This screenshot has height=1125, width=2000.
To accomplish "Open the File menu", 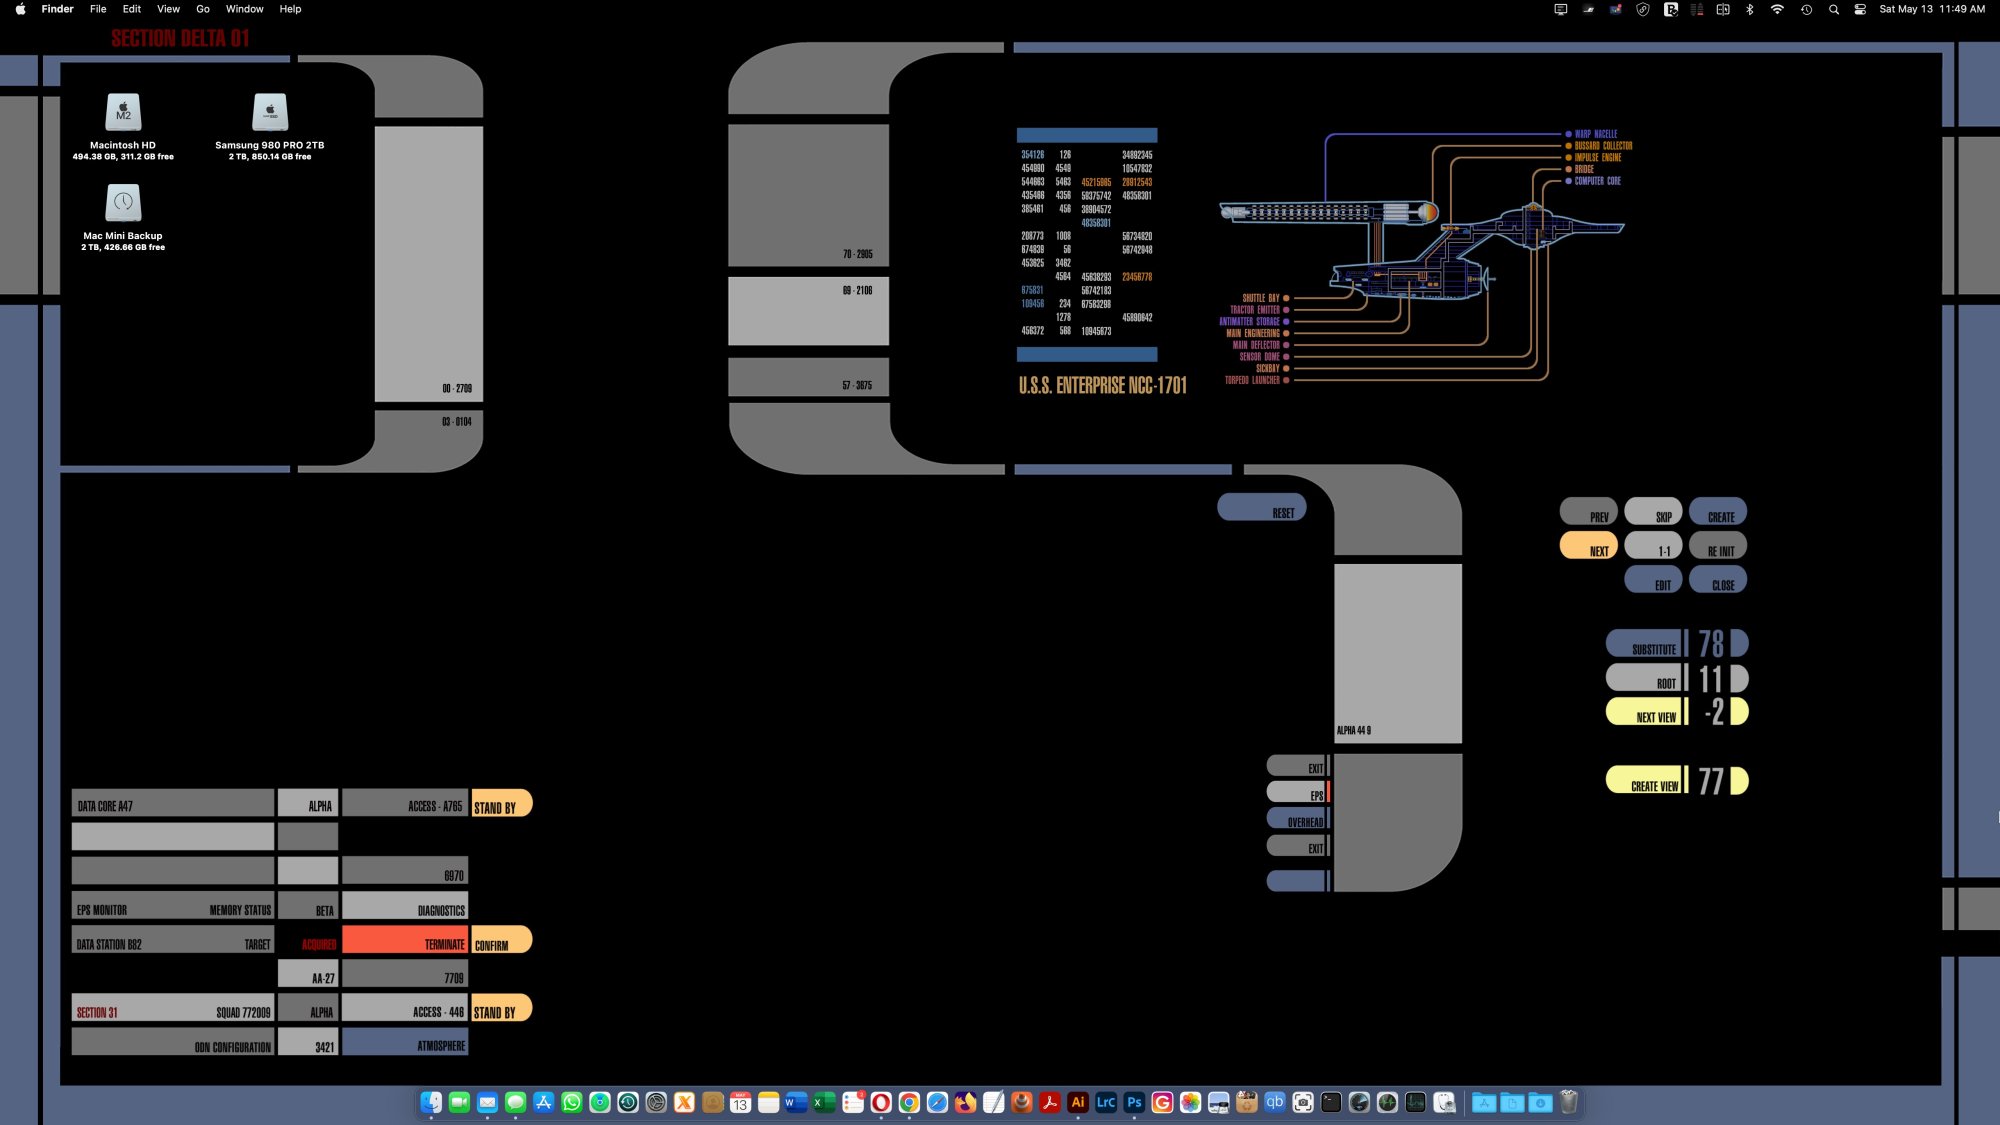I will pos(98,9).
